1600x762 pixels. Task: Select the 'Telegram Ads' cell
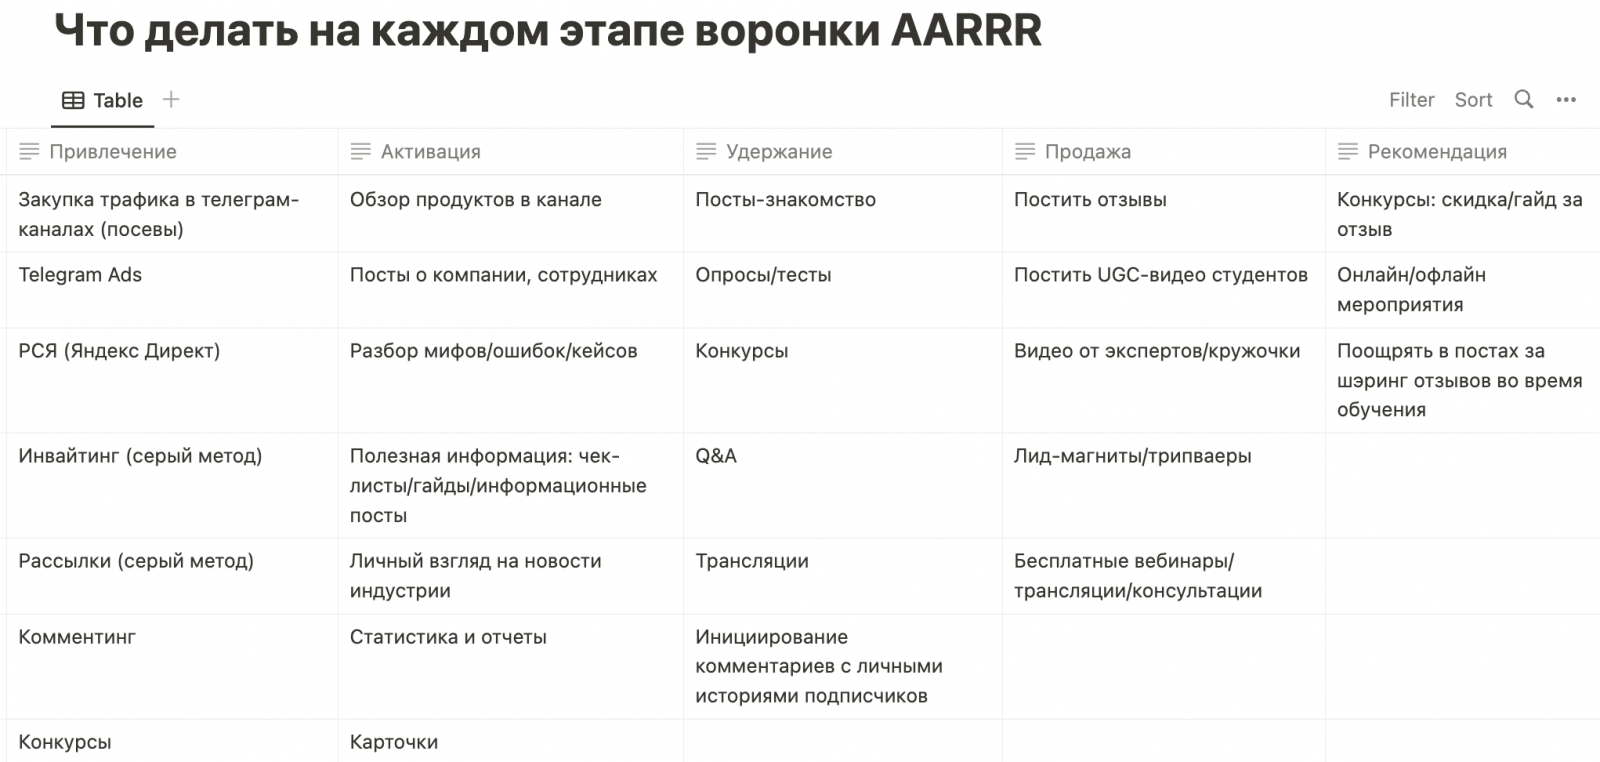[172, 290]
